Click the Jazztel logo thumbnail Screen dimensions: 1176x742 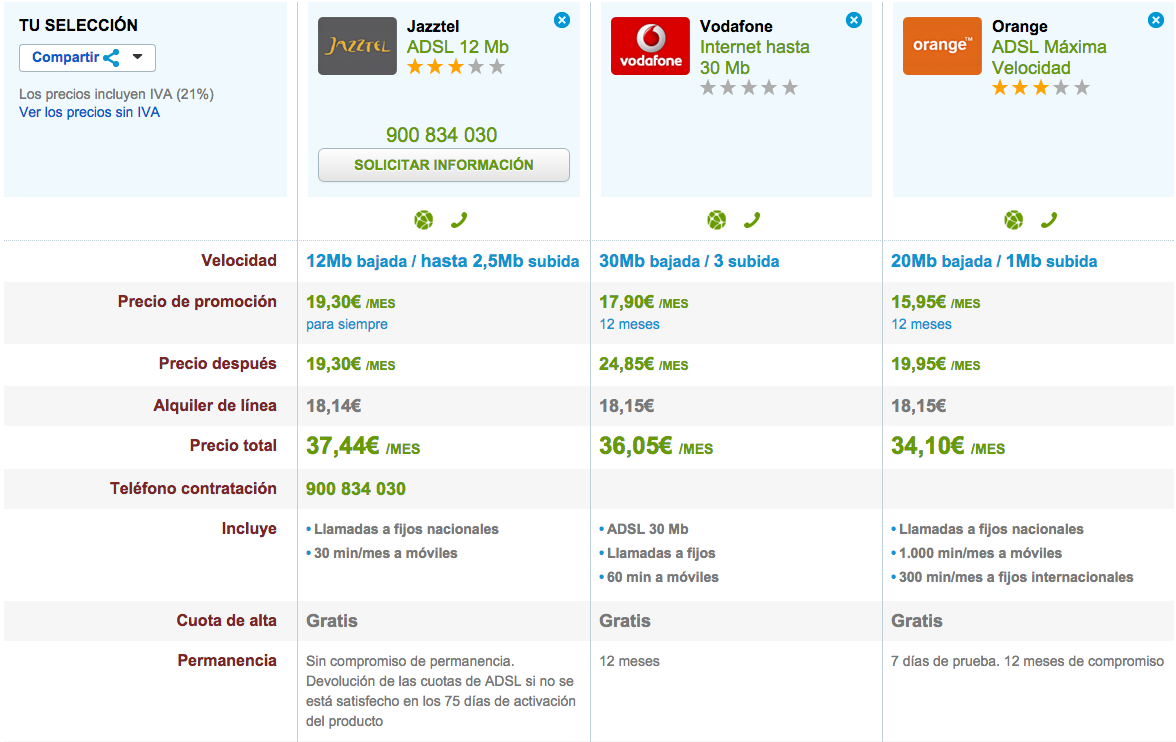(357, 46)
